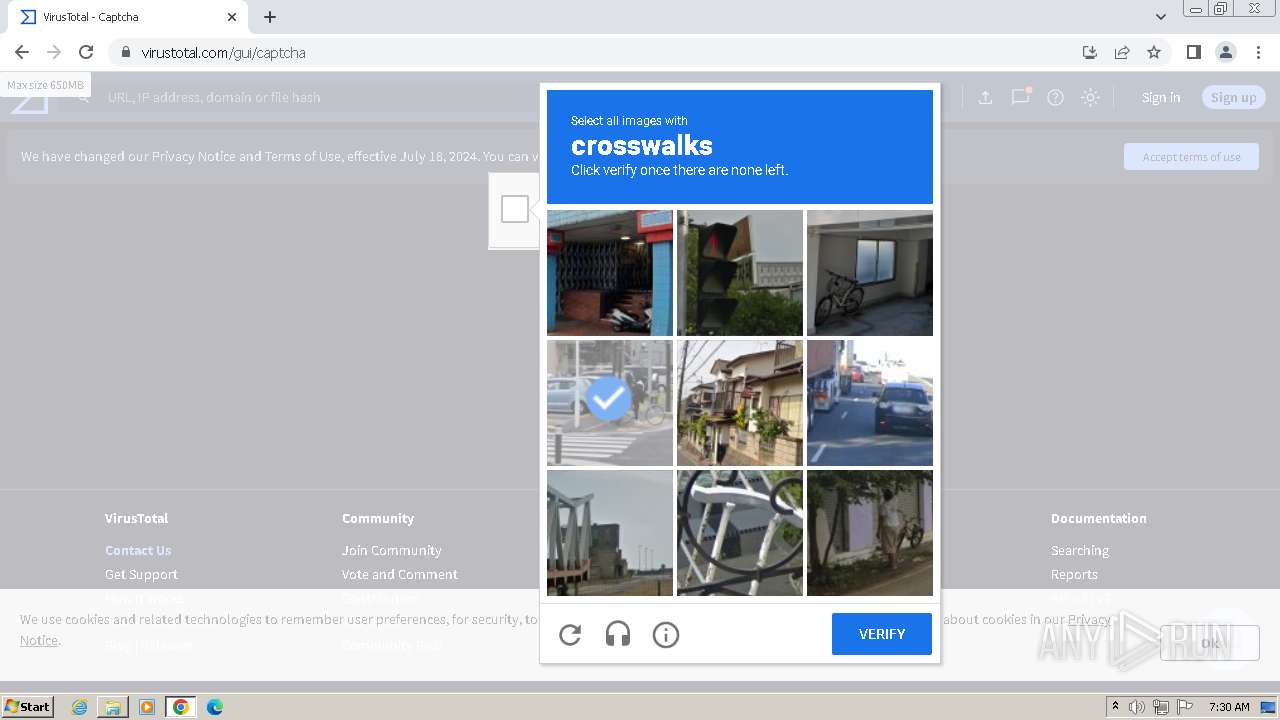Select the bridge structure tile
Screen dimensions: 1280x720
click(610, 533)
